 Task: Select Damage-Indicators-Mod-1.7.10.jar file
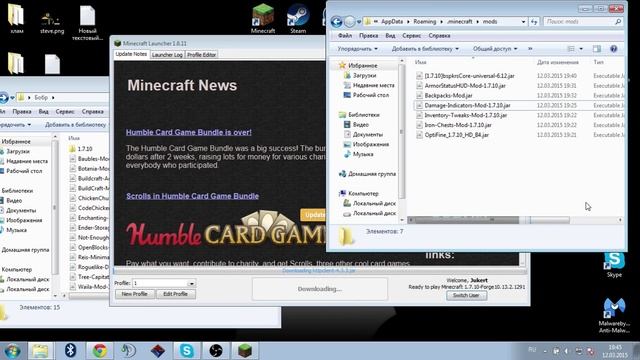(467, 105)
